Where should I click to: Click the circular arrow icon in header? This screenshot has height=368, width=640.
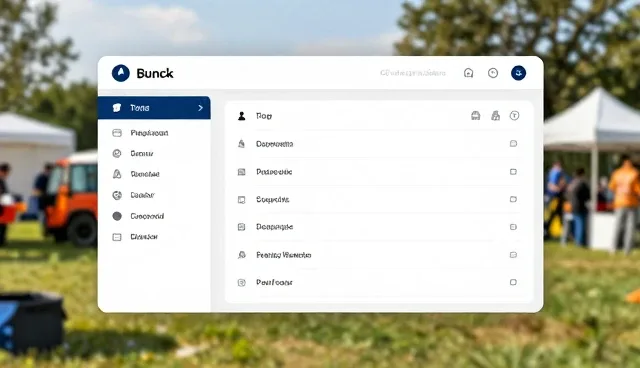493,73
